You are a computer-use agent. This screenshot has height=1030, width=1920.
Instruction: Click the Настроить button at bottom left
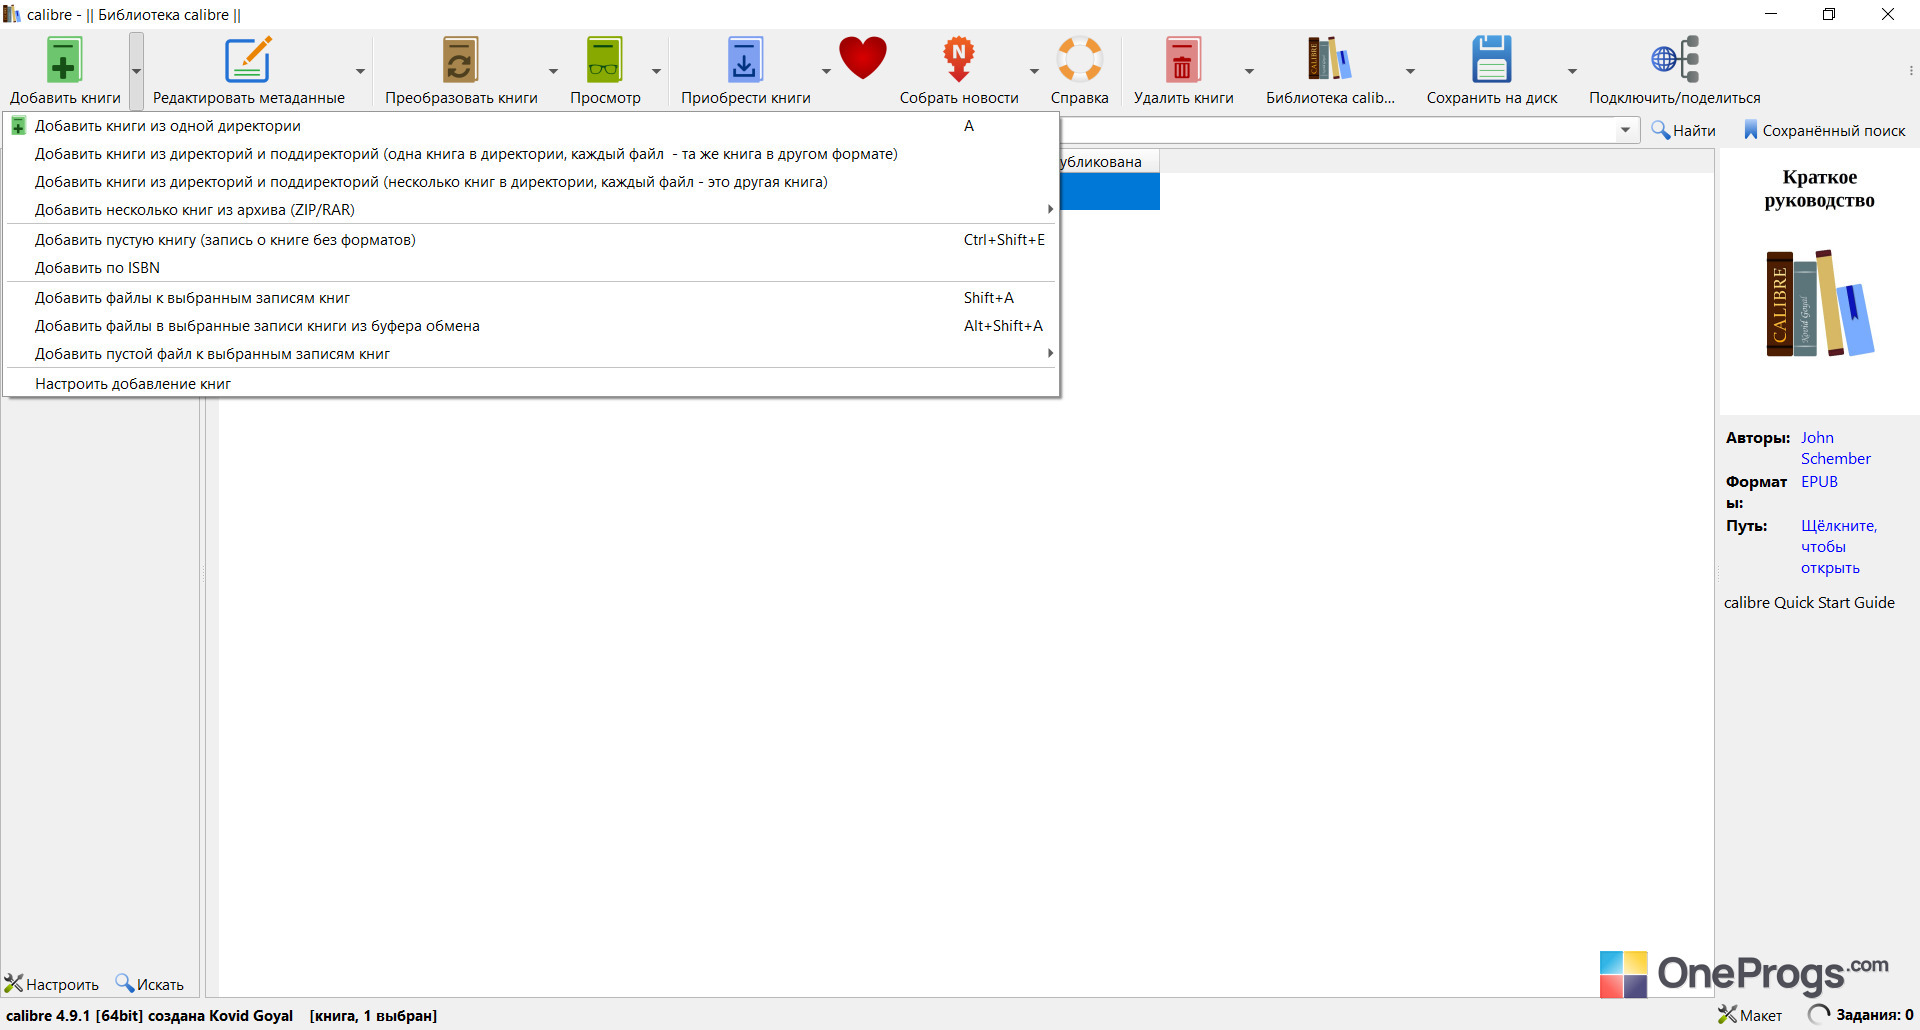click(52, 984)
